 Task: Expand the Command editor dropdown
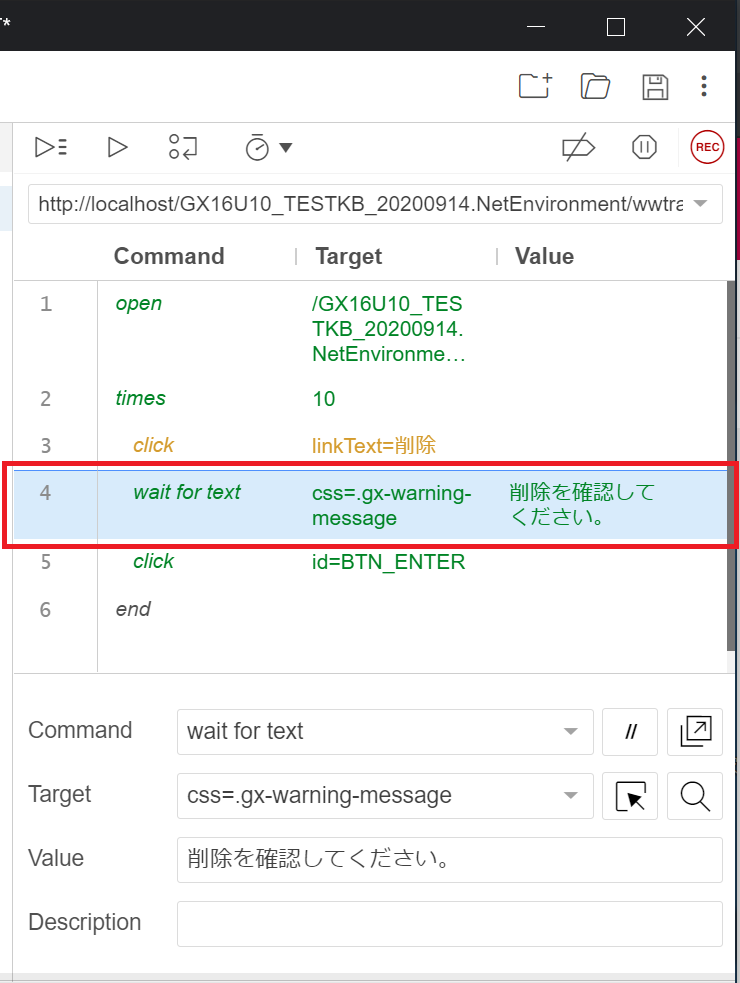[x=570, y=732]
